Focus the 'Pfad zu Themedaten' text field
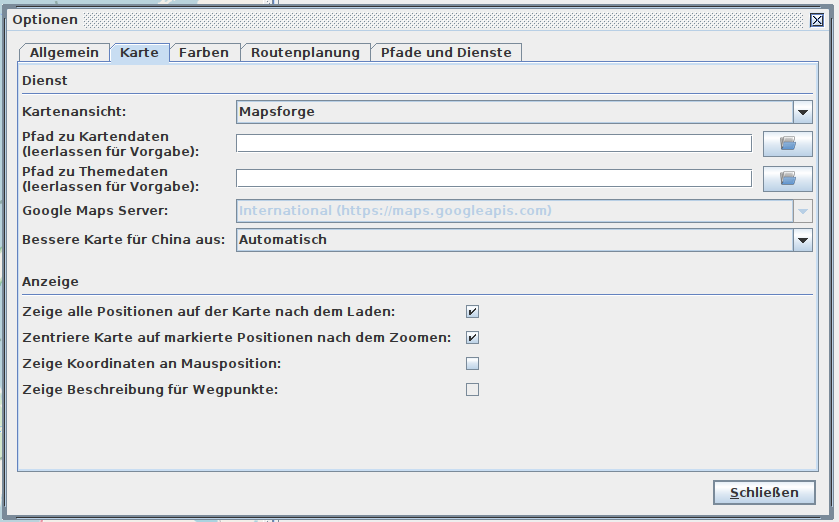This screenshot has width=839, height=522. pos(493,179)
